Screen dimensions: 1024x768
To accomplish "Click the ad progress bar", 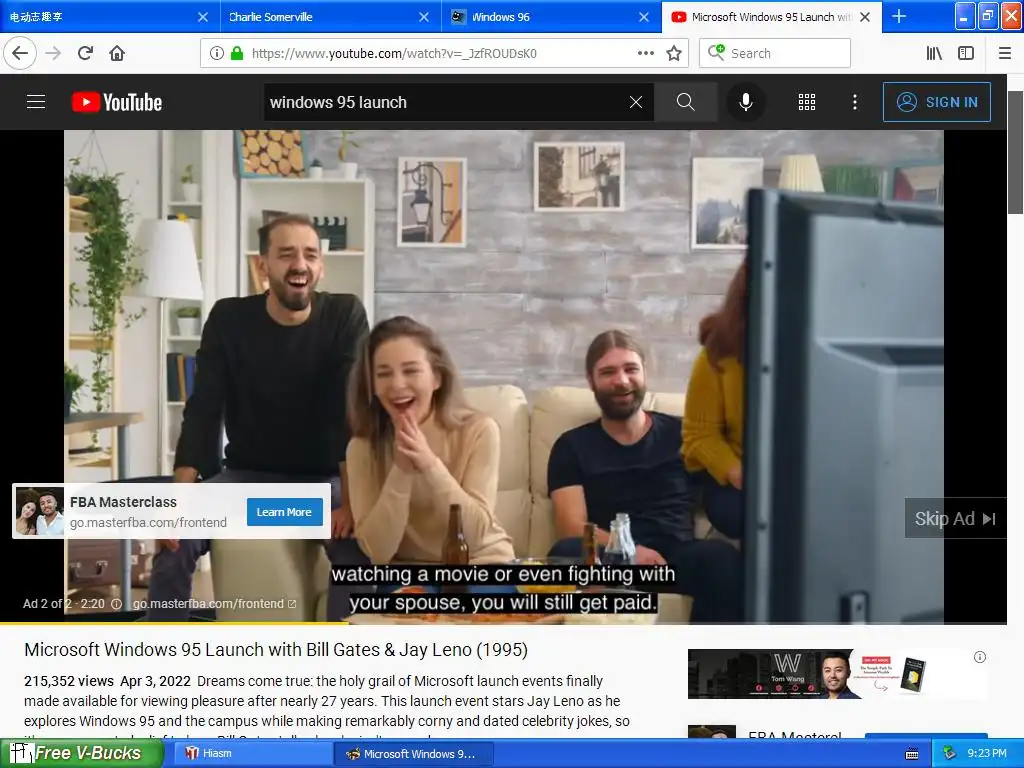I will pyautogui.click(x=503, y=623).
